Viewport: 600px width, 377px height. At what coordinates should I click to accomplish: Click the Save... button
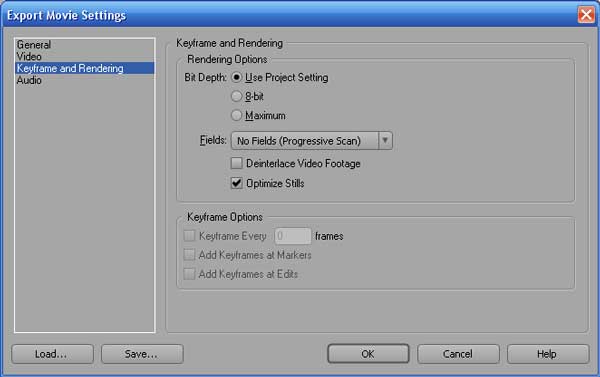click(x=142, y=354)
